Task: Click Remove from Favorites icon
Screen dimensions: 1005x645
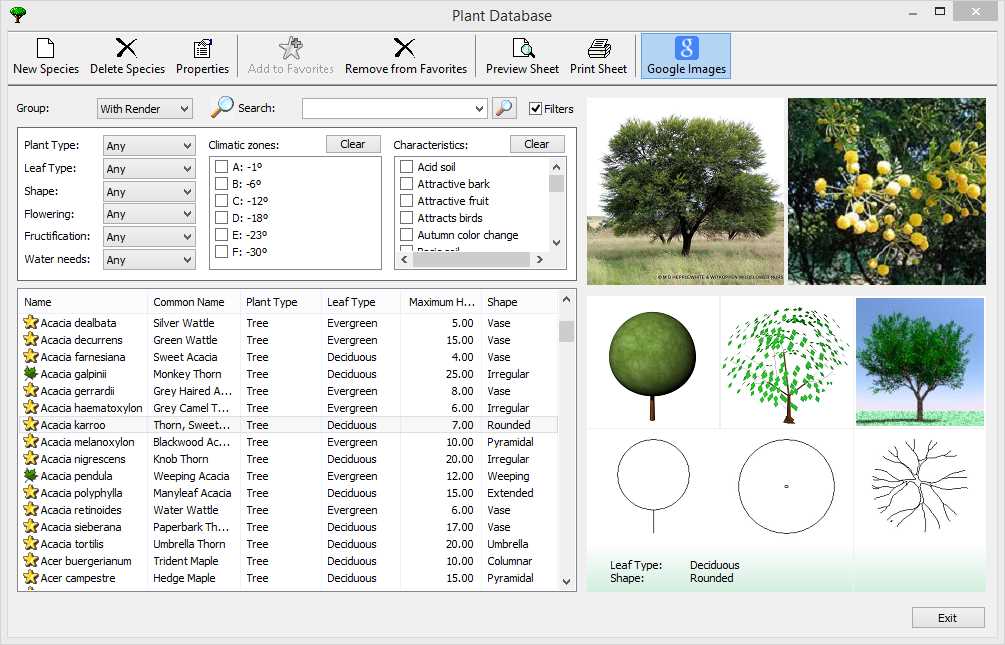Action: 405,56
